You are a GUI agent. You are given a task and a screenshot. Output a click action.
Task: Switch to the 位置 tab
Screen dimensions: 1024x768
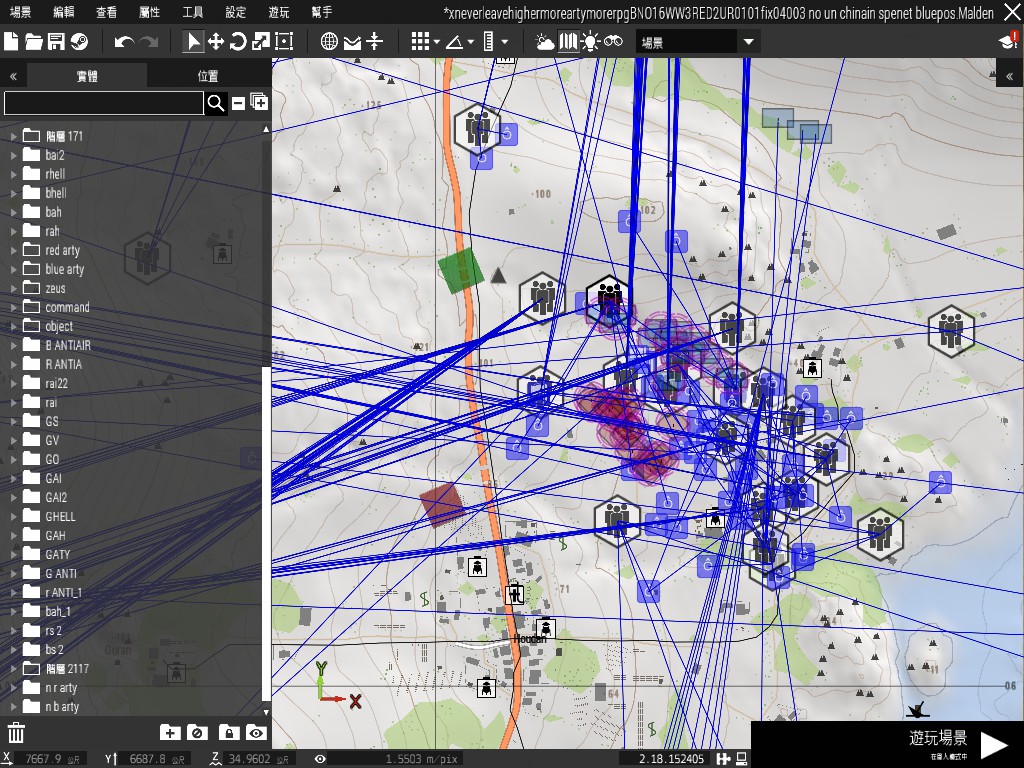coord(208,76)
